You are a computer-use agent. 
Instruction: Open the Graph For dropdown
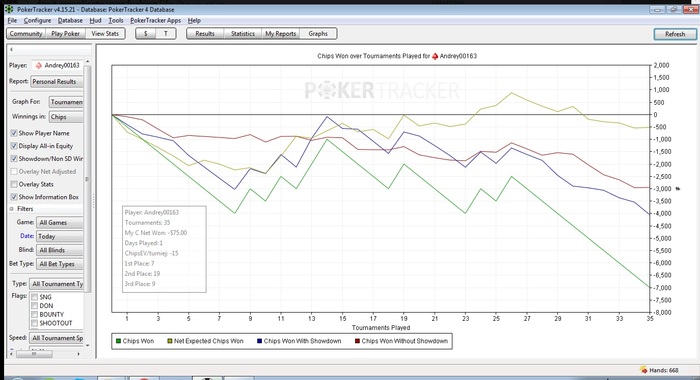coord(66,102)
